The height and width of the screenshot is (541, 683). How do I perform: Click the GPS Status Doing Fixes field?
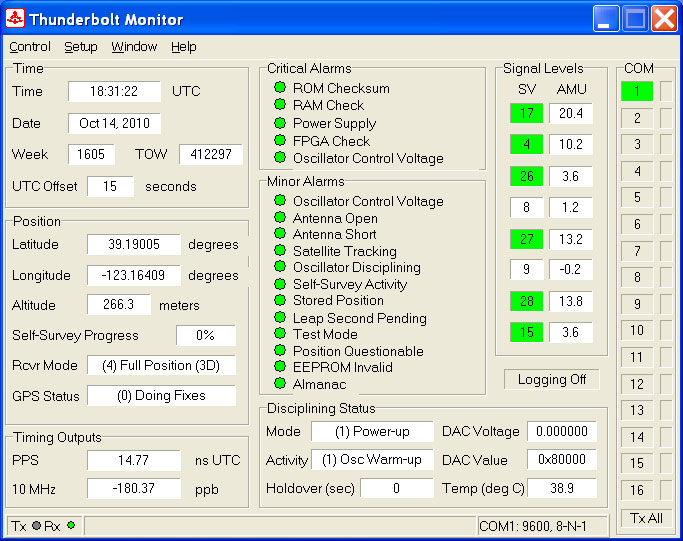coord(161,395)
